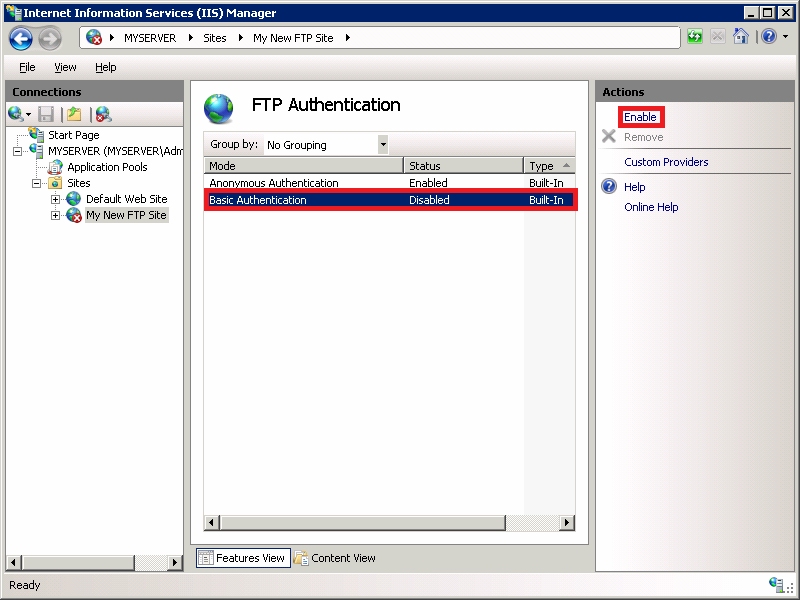
Task: Click the Default Web Site globe icon
Action: (x=73, y=199)
